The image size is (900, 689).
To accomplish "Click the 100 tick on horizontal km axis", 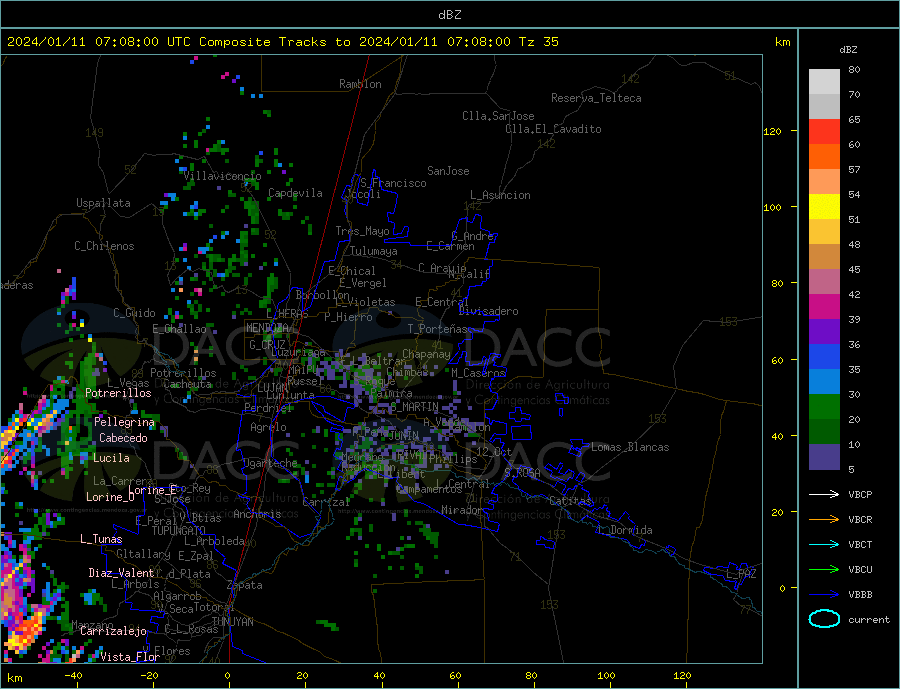I will point(606,675).
